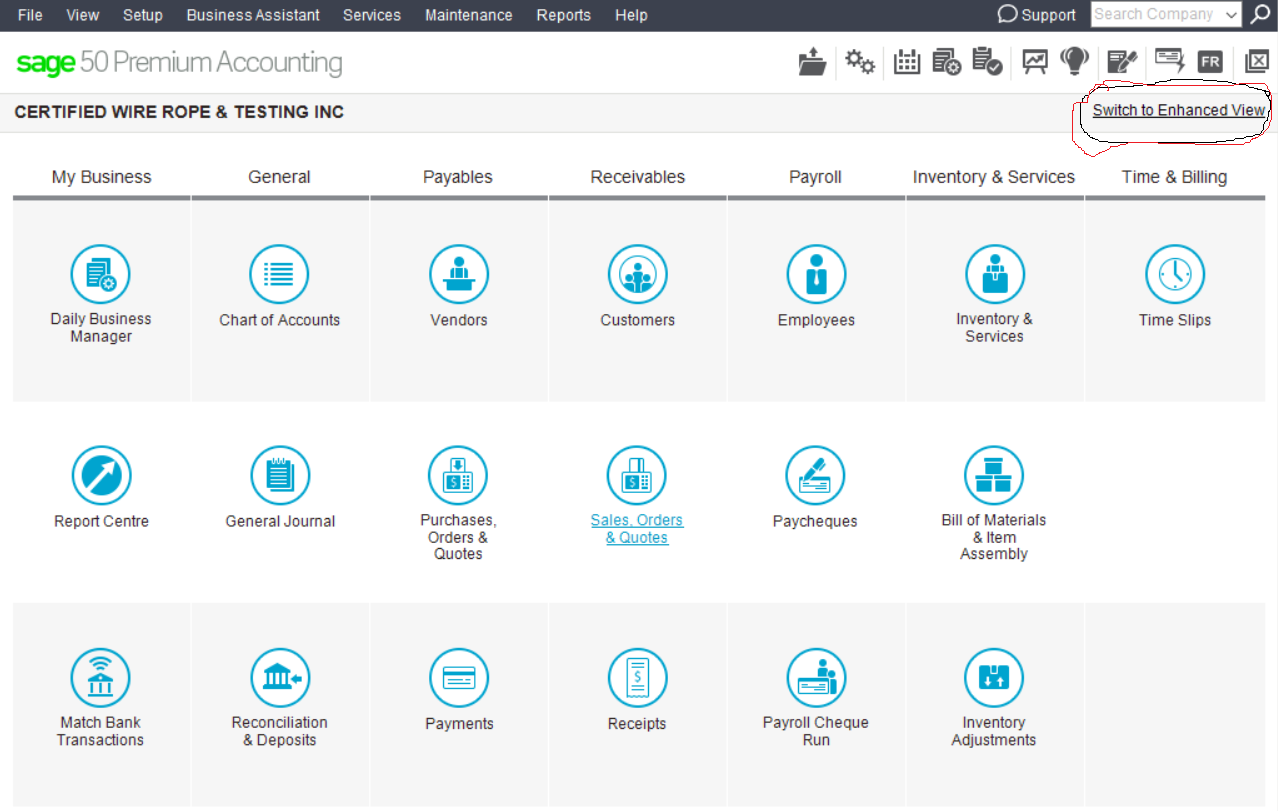1278x811 pixels.
Task: Open the Paycheques journal icon
Action: [x=815, y=476]
